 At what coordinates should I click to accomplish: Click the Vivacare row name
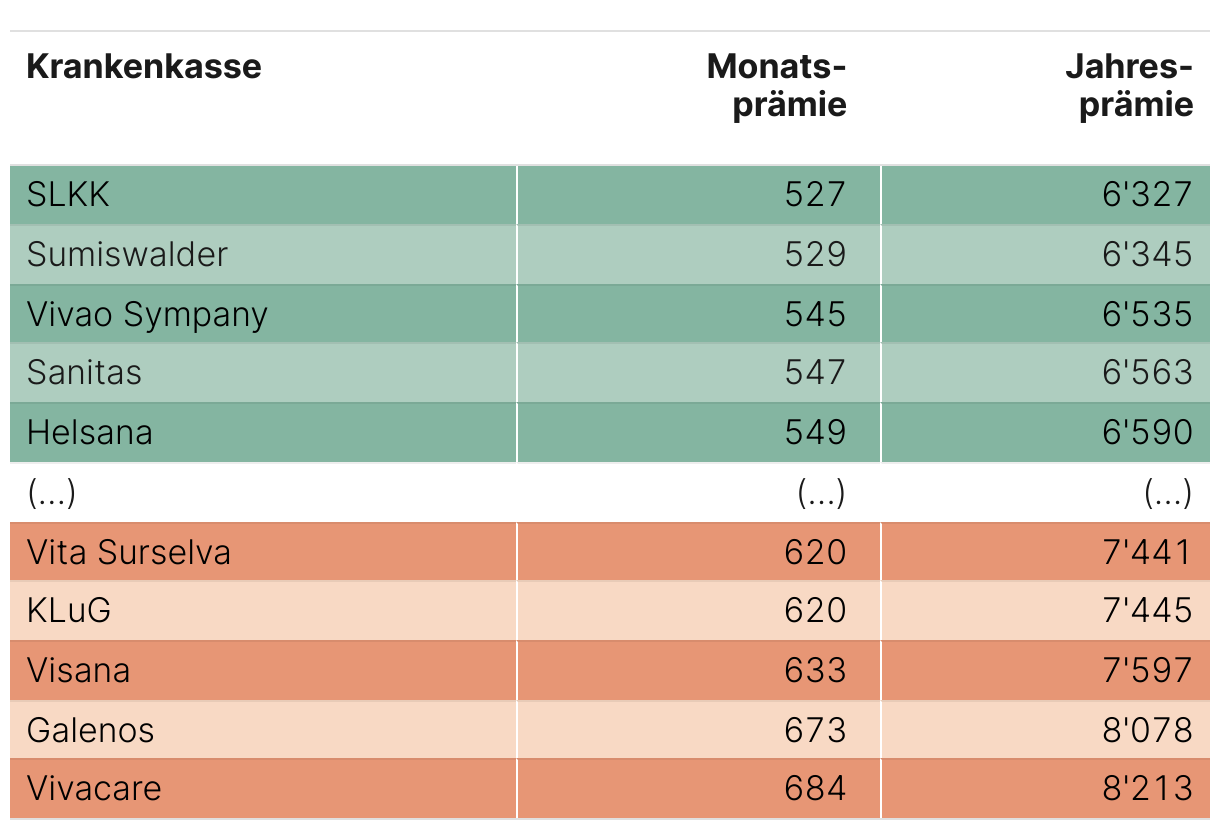pyautogui.click(x=94, y=788)
